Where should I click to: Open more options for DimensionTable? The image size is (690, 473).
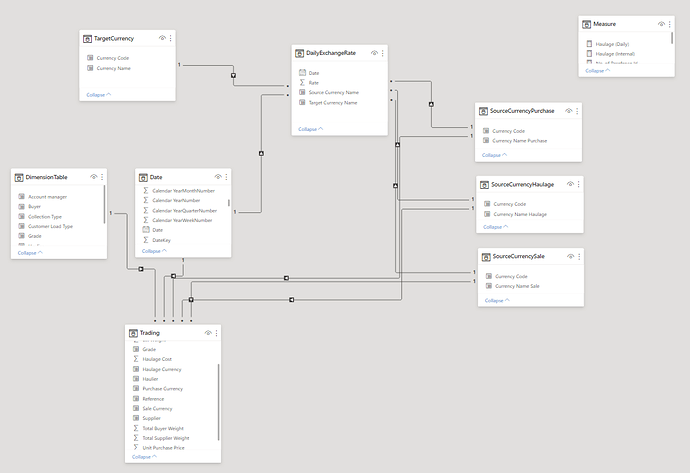[x=102, y=177]
